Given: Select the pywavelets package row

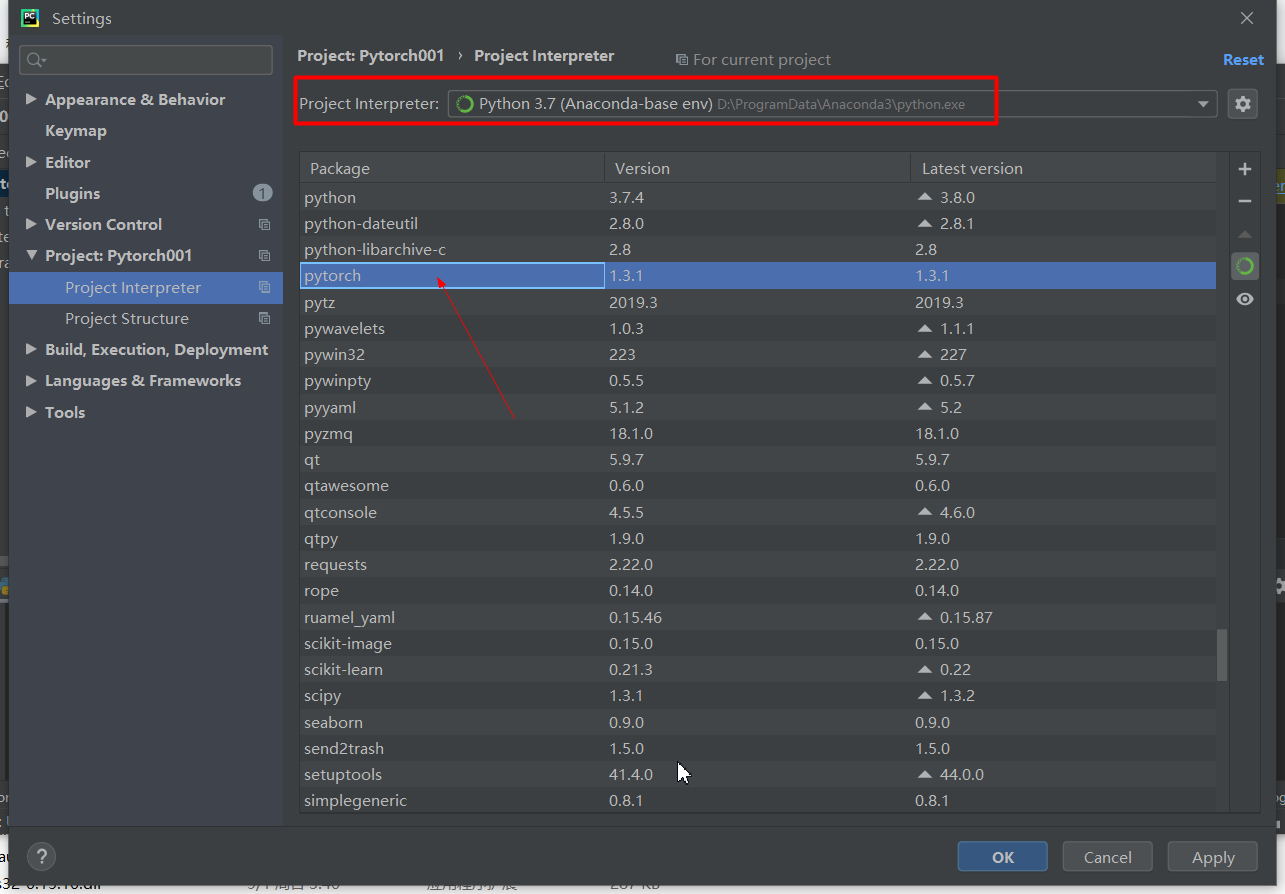Looking at the screenshot, I should [758, 328].
